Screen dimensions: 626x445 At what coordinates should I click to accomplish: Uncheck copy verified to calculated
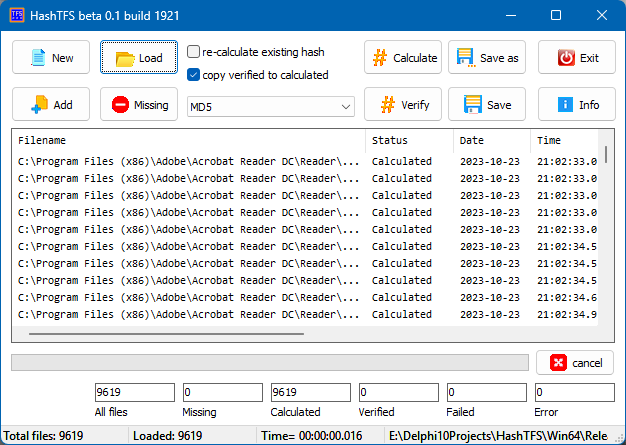194,74
